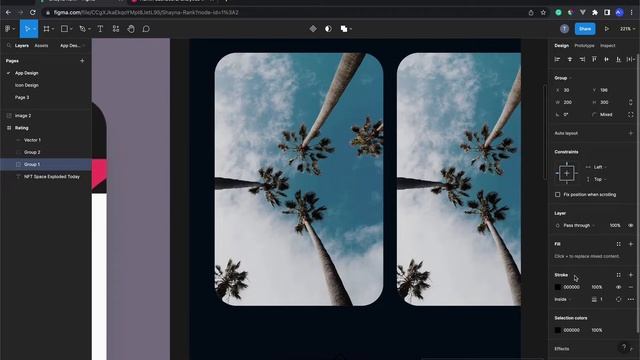
Task: Open stroke position Inside dropdown
Action: (563, 300)
